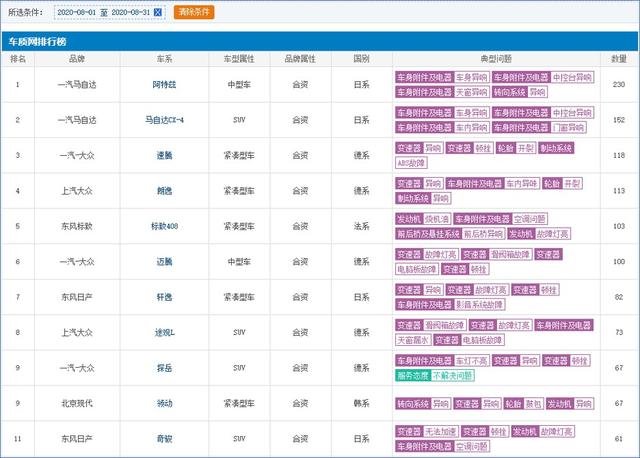This screenshot has width=640, height=458.
Task: Click the 变速器 顿挫 tag in 速腾 row
Action: point(469,148)
